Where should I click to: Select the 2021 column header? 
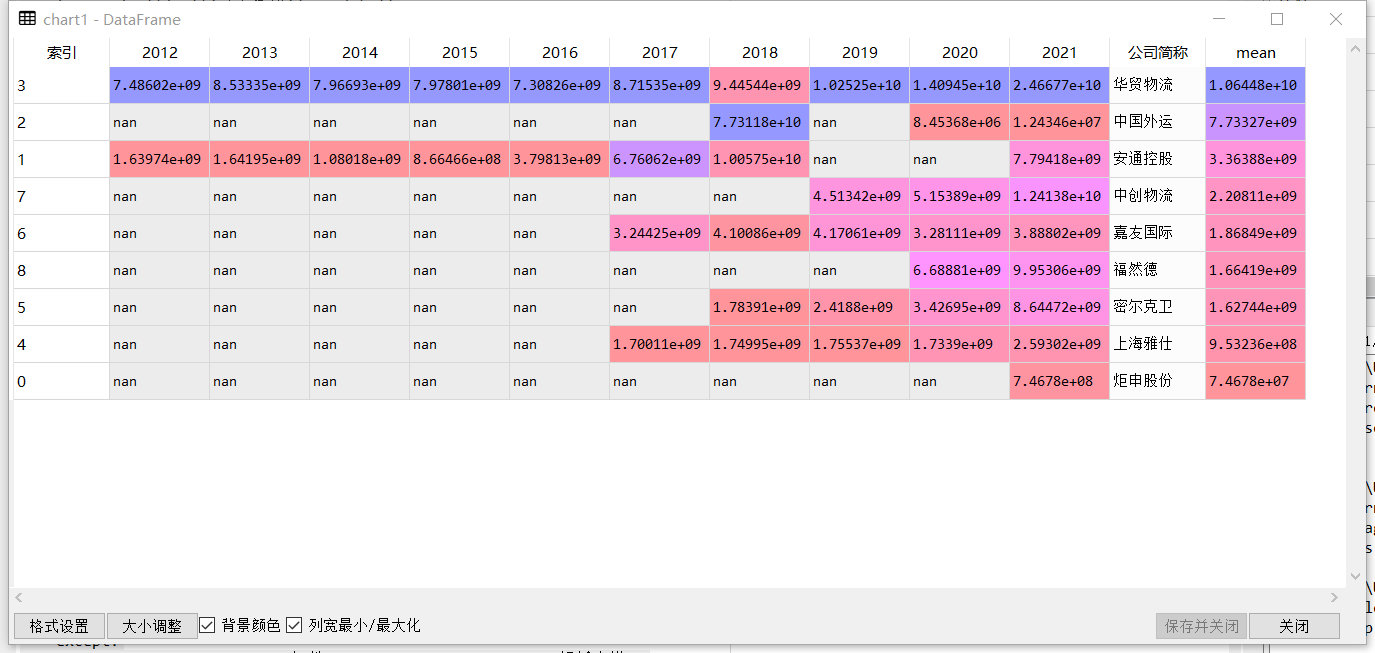1060,52
